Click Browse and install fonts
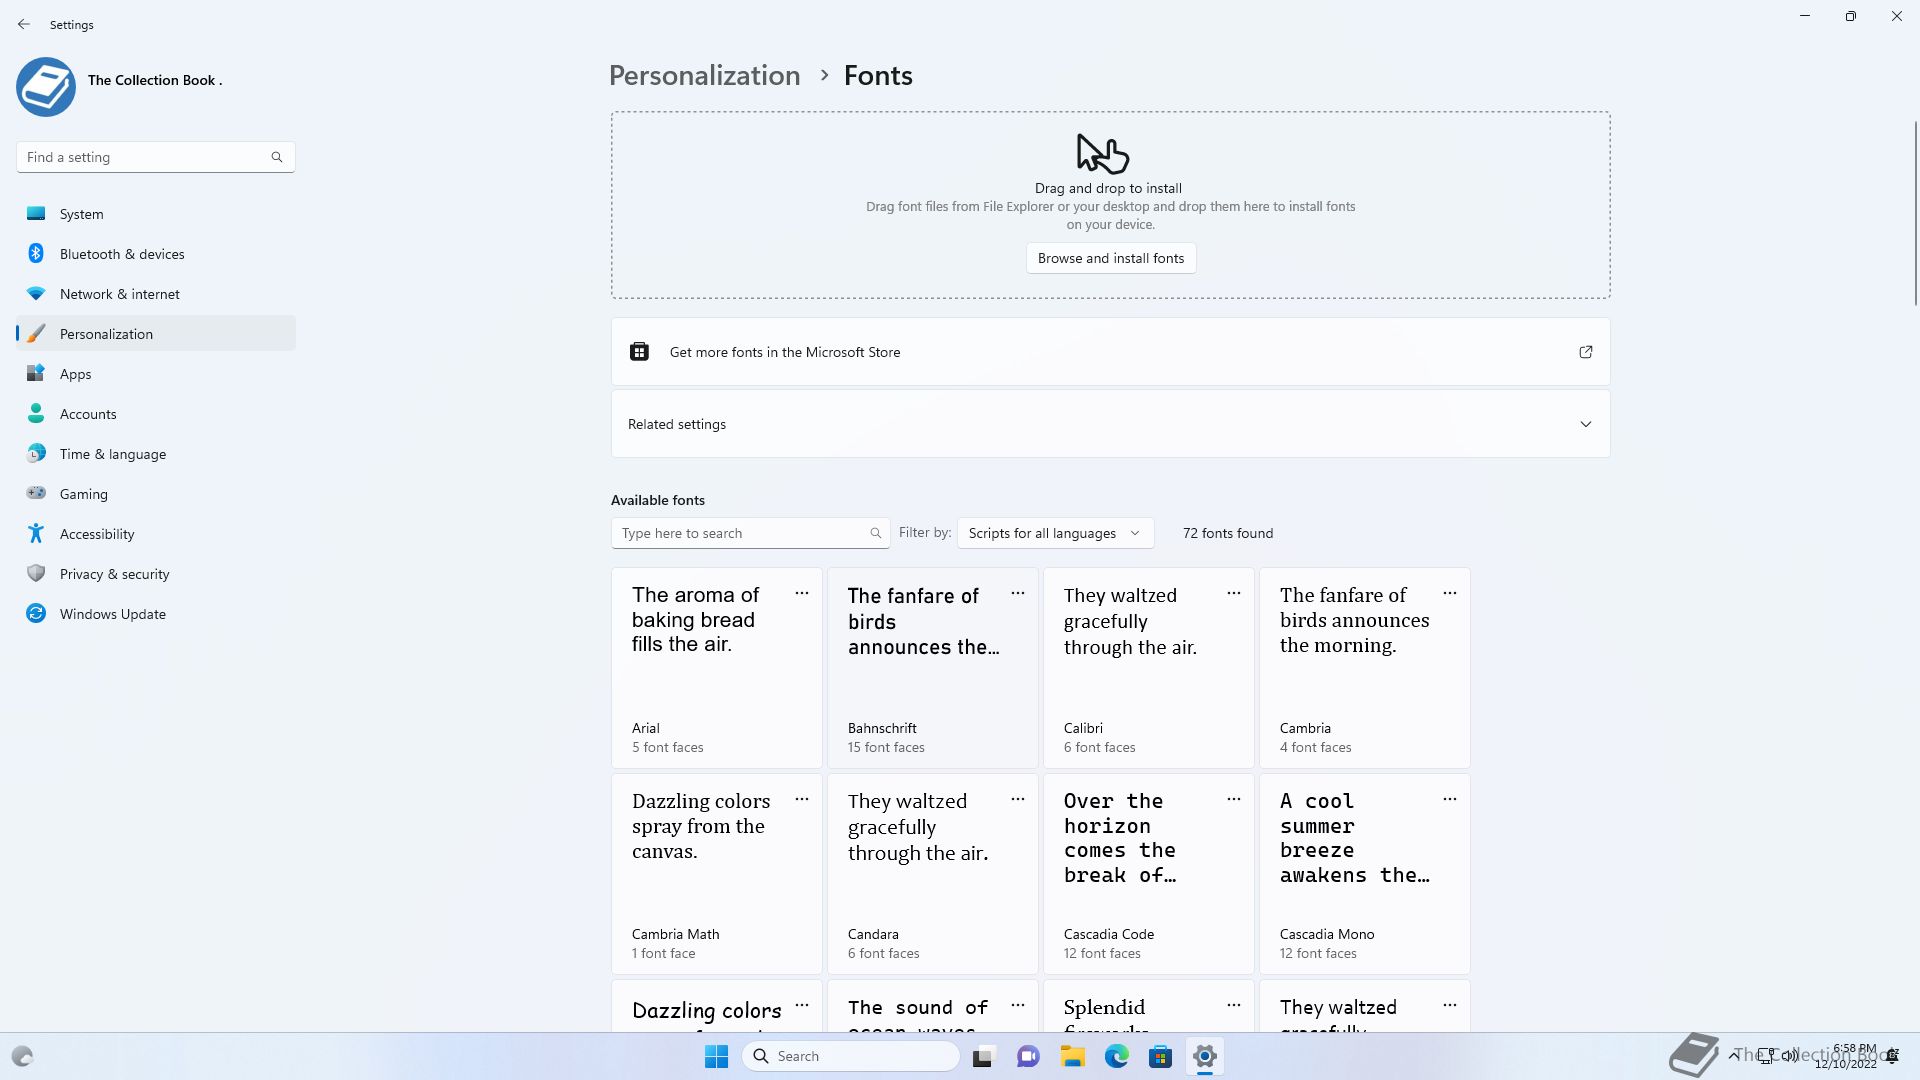This screenshot has width=1920, height=1080. click(1111, 258)
